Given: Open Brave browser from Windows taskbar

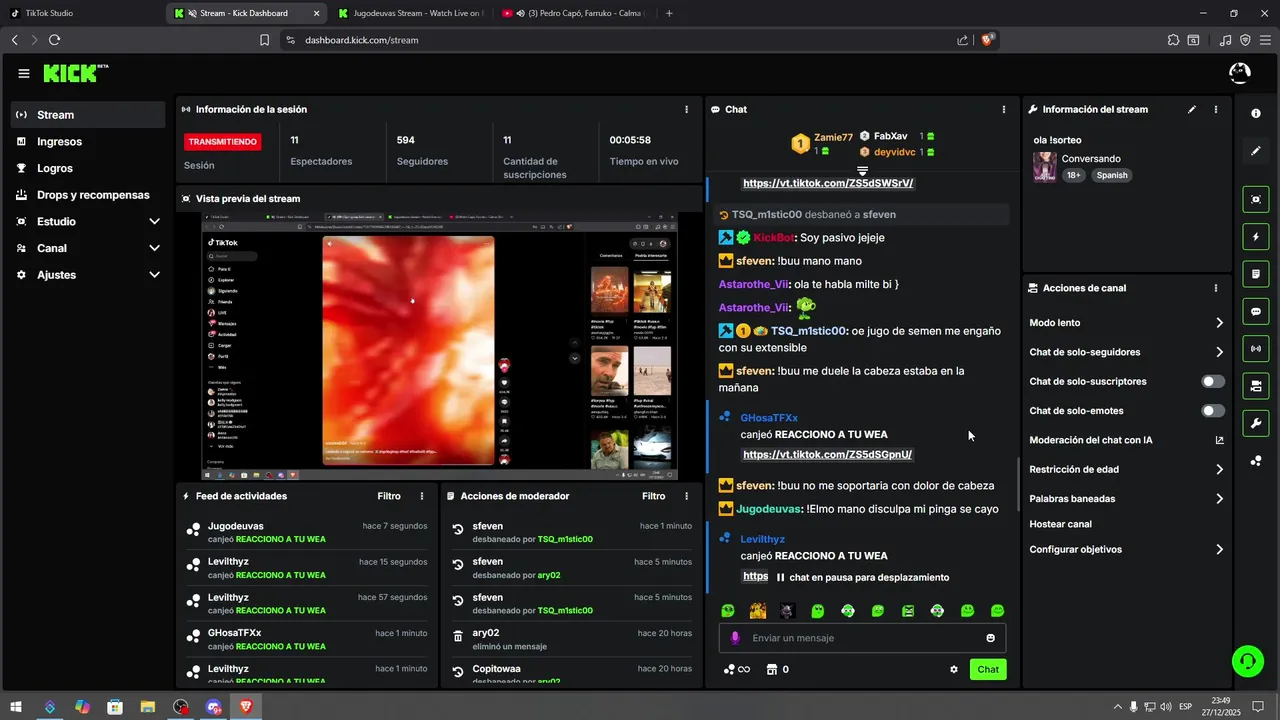Looking at the screenshot, I should [x=246, y=707].
